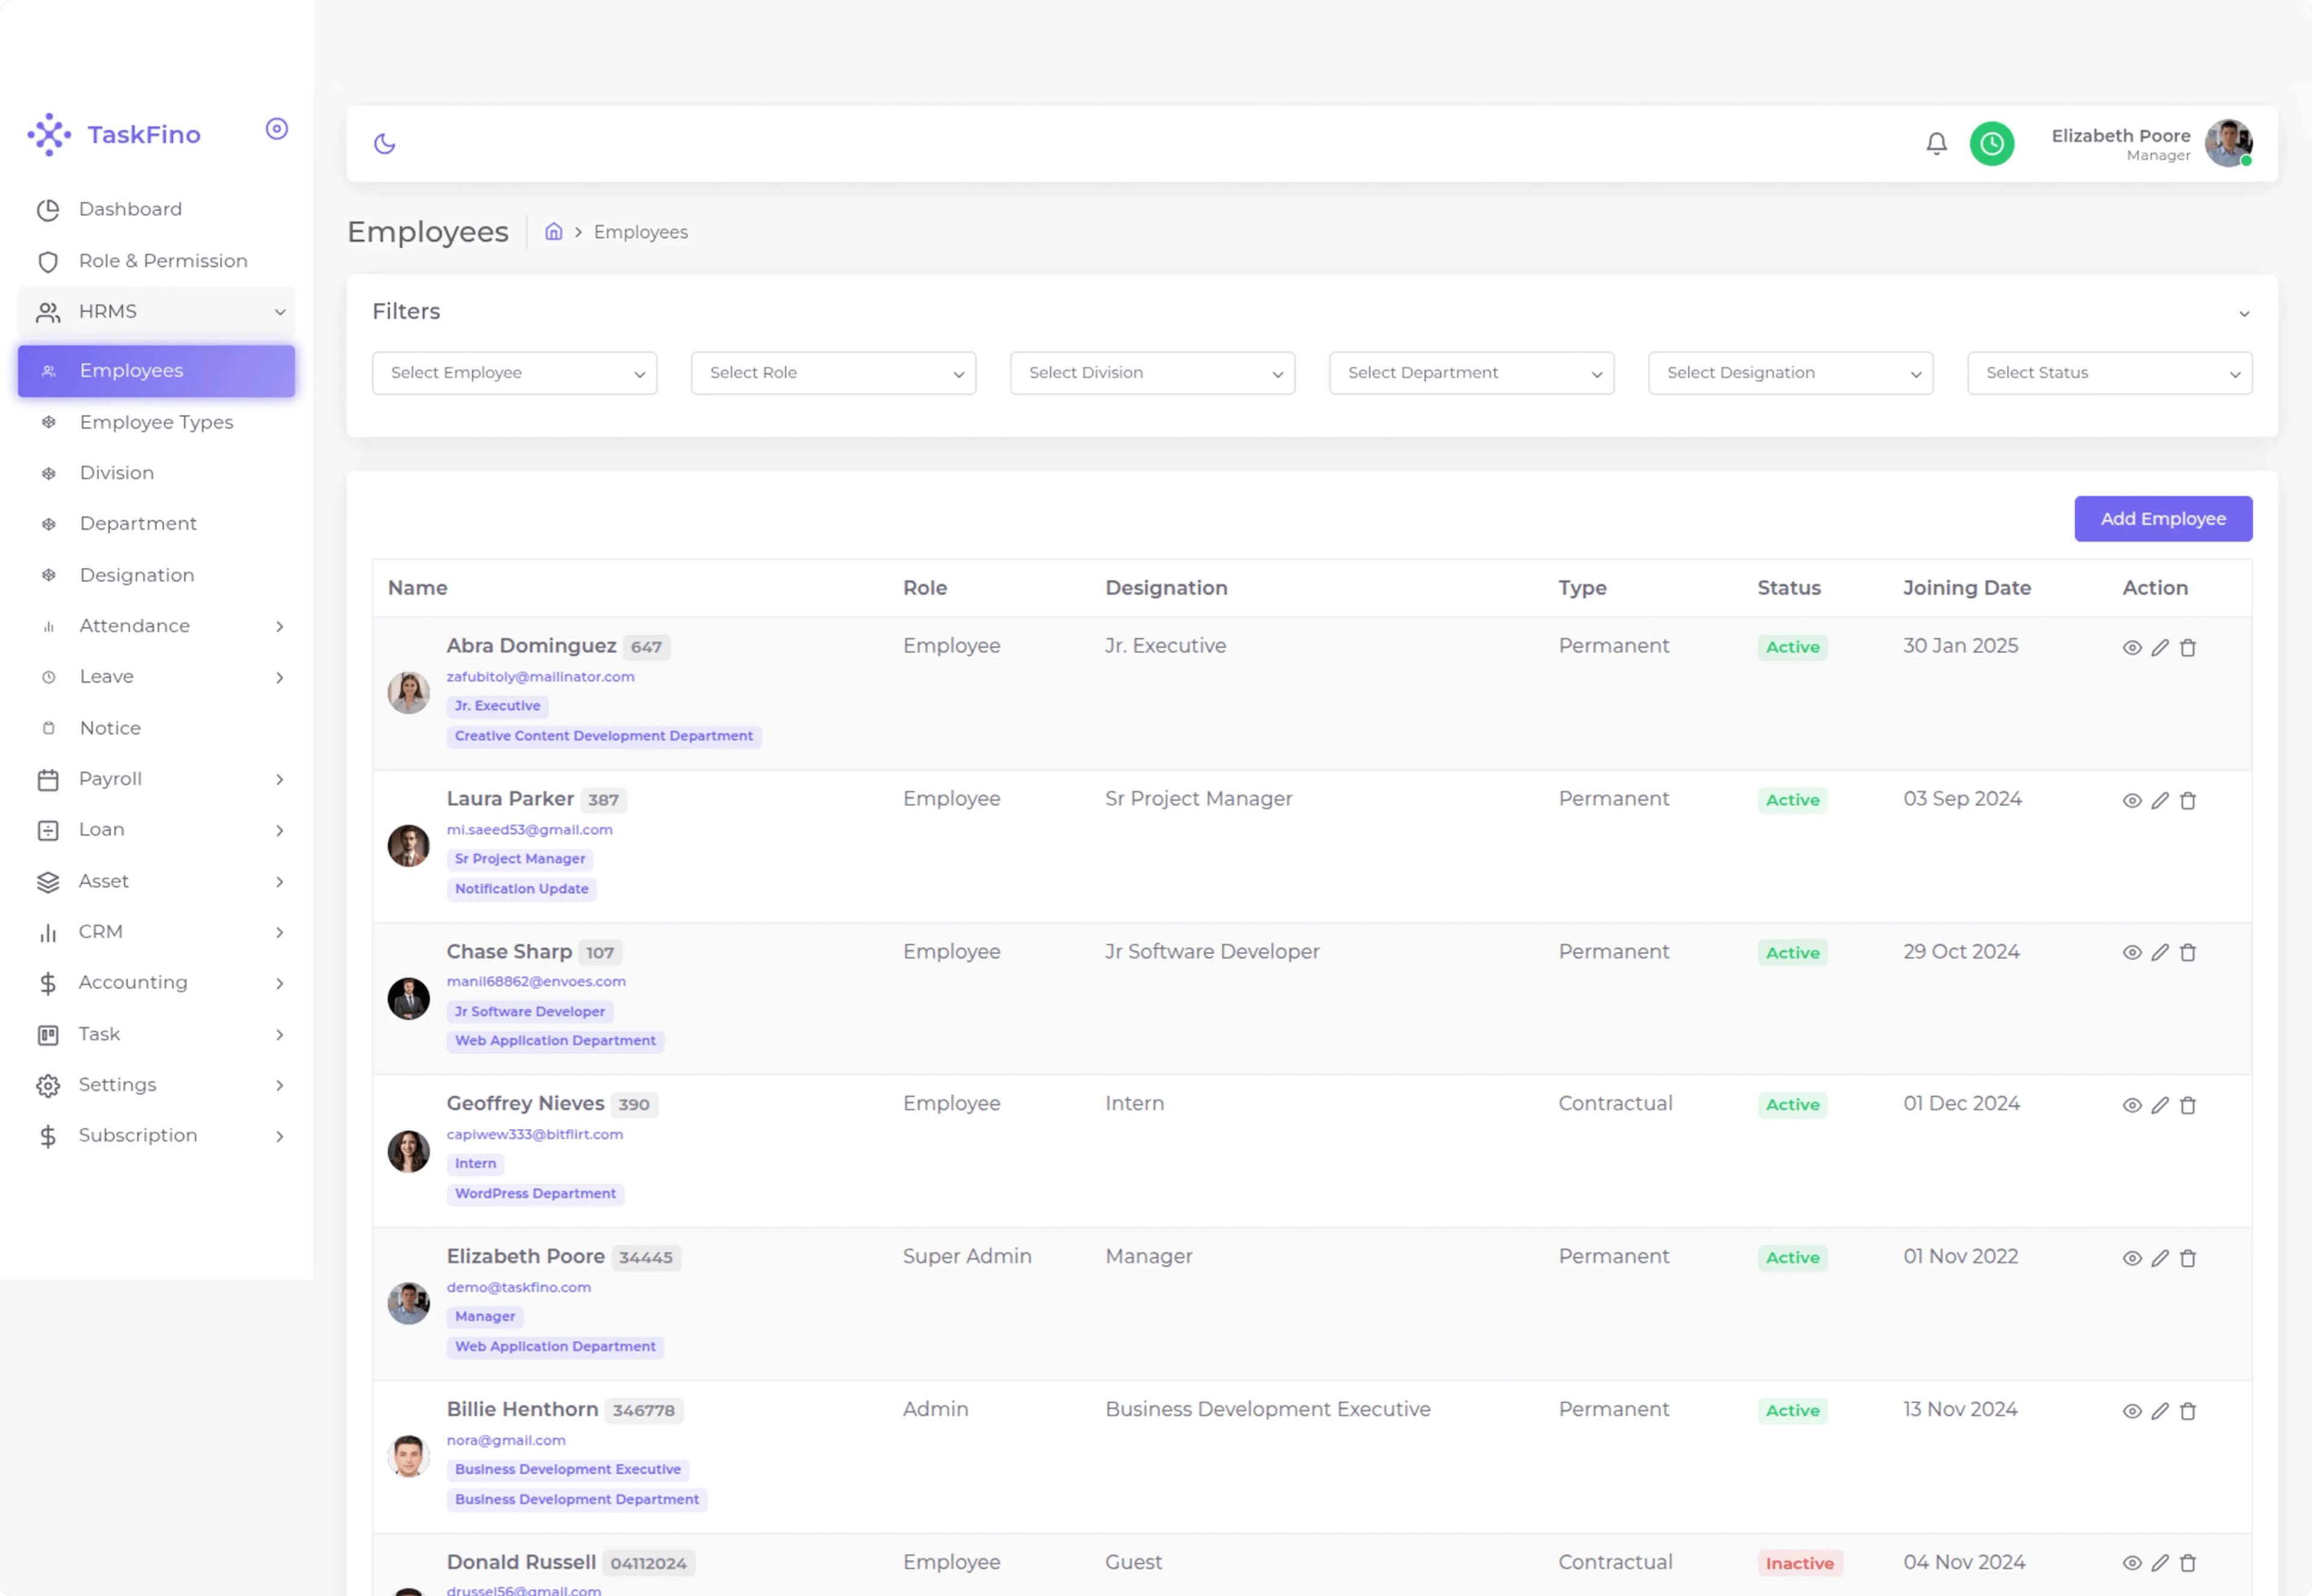Edit Geoffrey Nieves with pencil icon
The width and height of the screenshot is (2312, 1596).
point(2160,1106)
